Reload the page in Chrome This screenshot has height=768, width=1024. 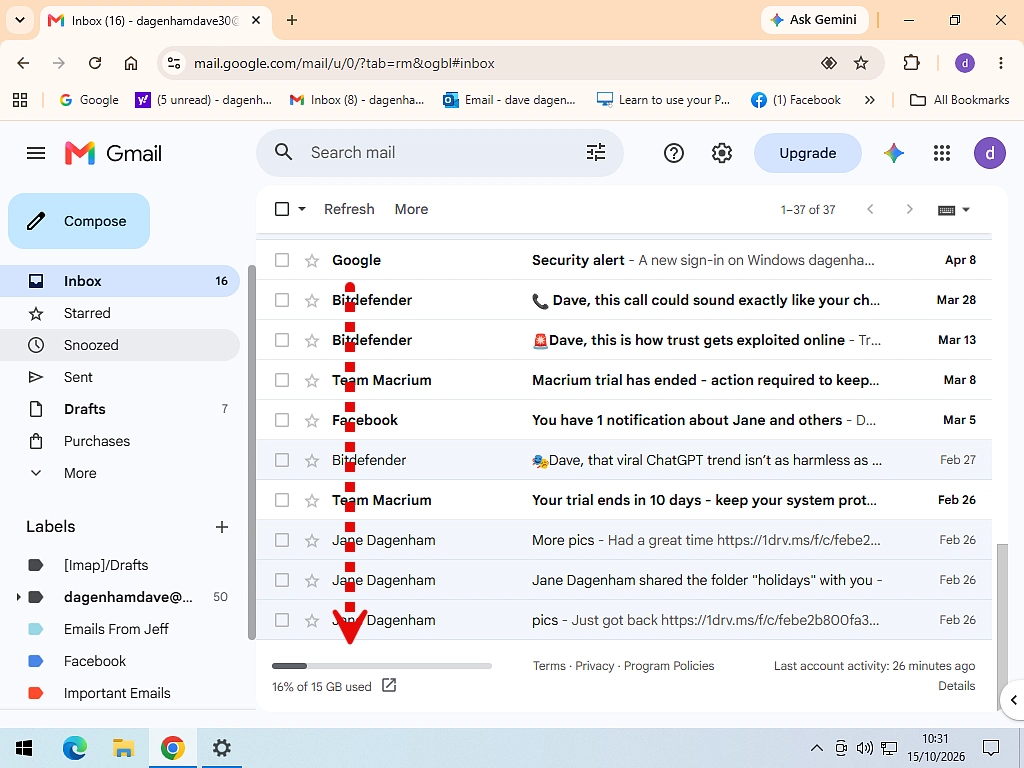tap(95, 63)
